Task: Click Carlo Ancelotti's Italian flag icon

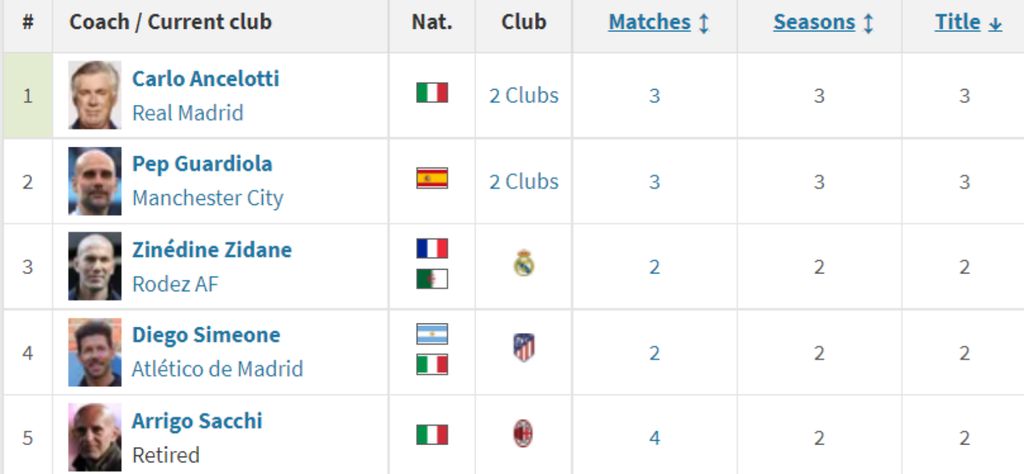Action: pos(432,93)
